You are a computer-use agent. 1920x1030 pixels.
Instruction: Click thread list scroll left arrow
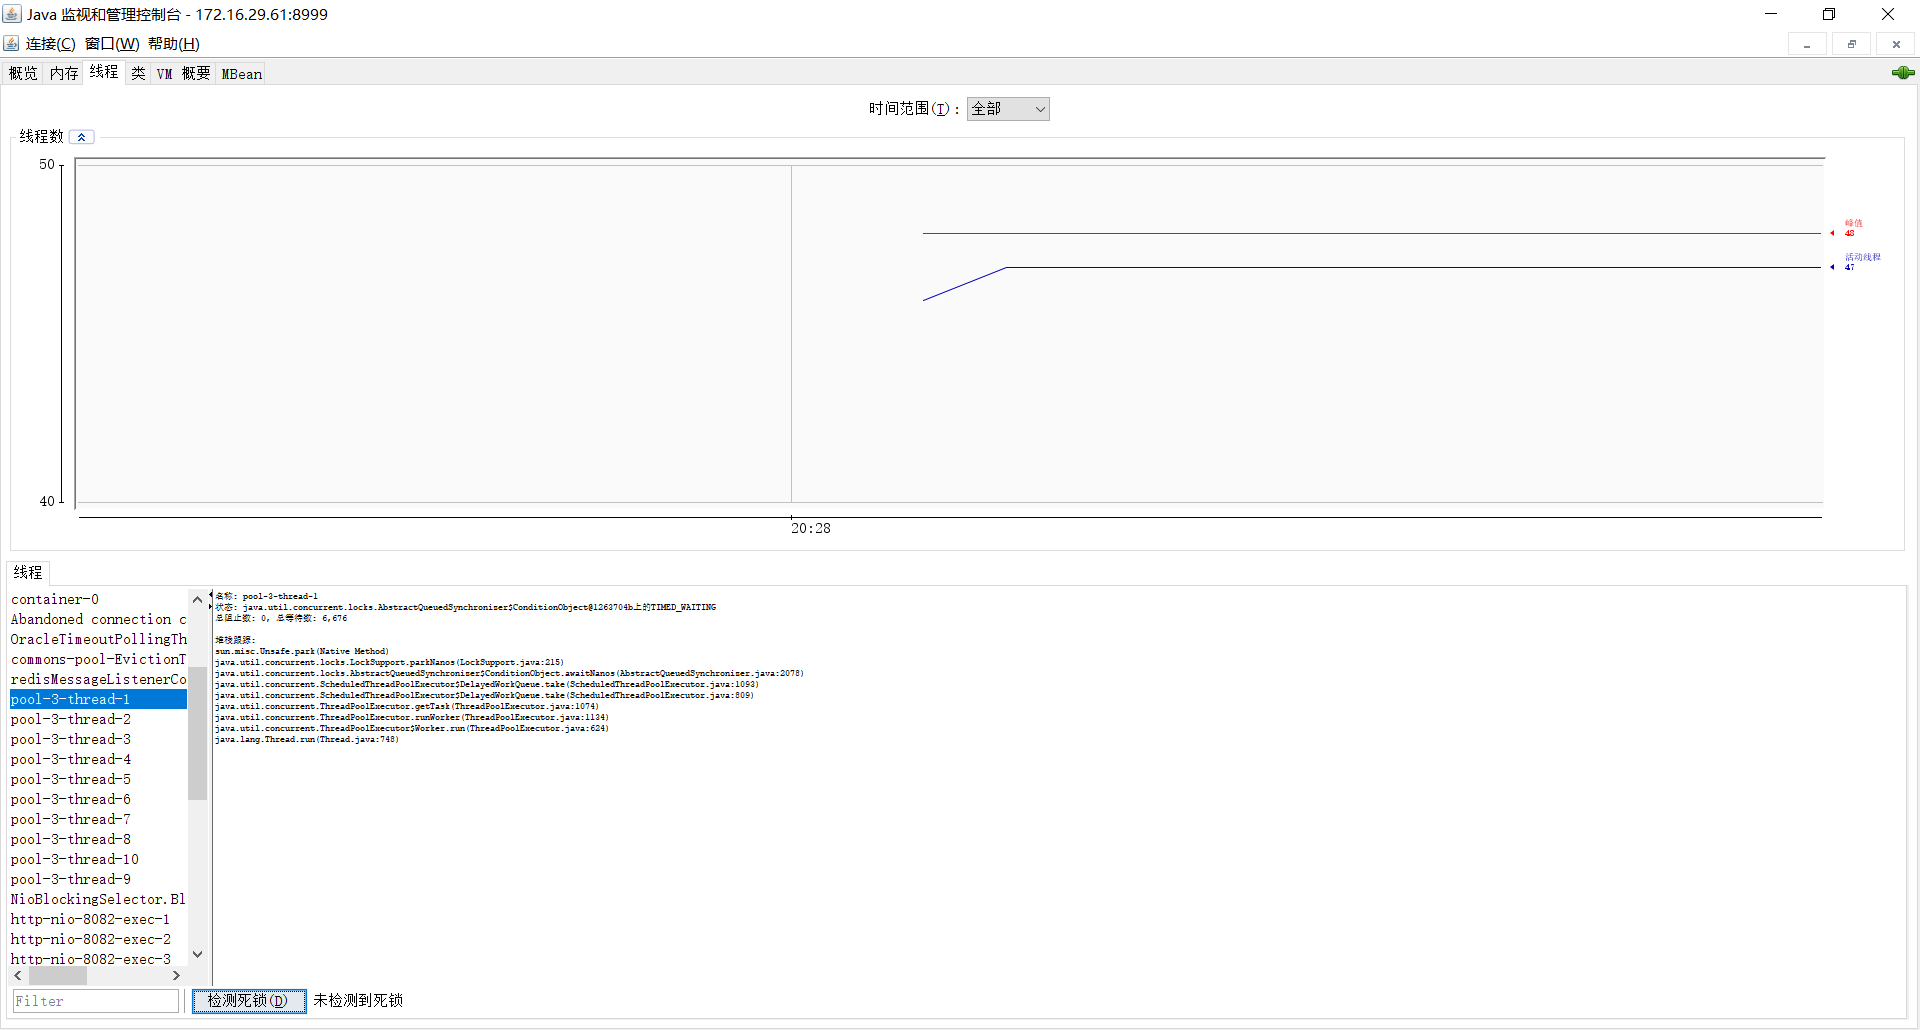(18, 975)
